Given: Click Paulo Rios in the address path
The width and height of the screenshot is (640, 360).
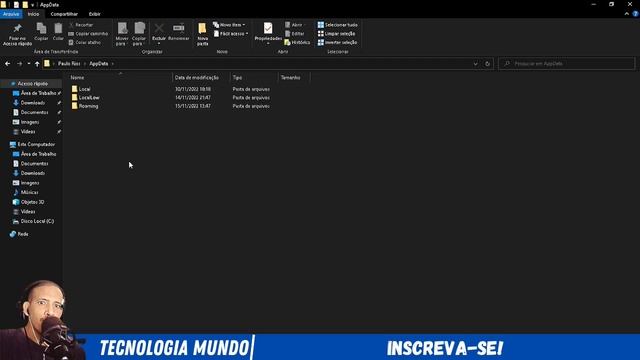Looking at the screenshot, I should coord(69,64).
